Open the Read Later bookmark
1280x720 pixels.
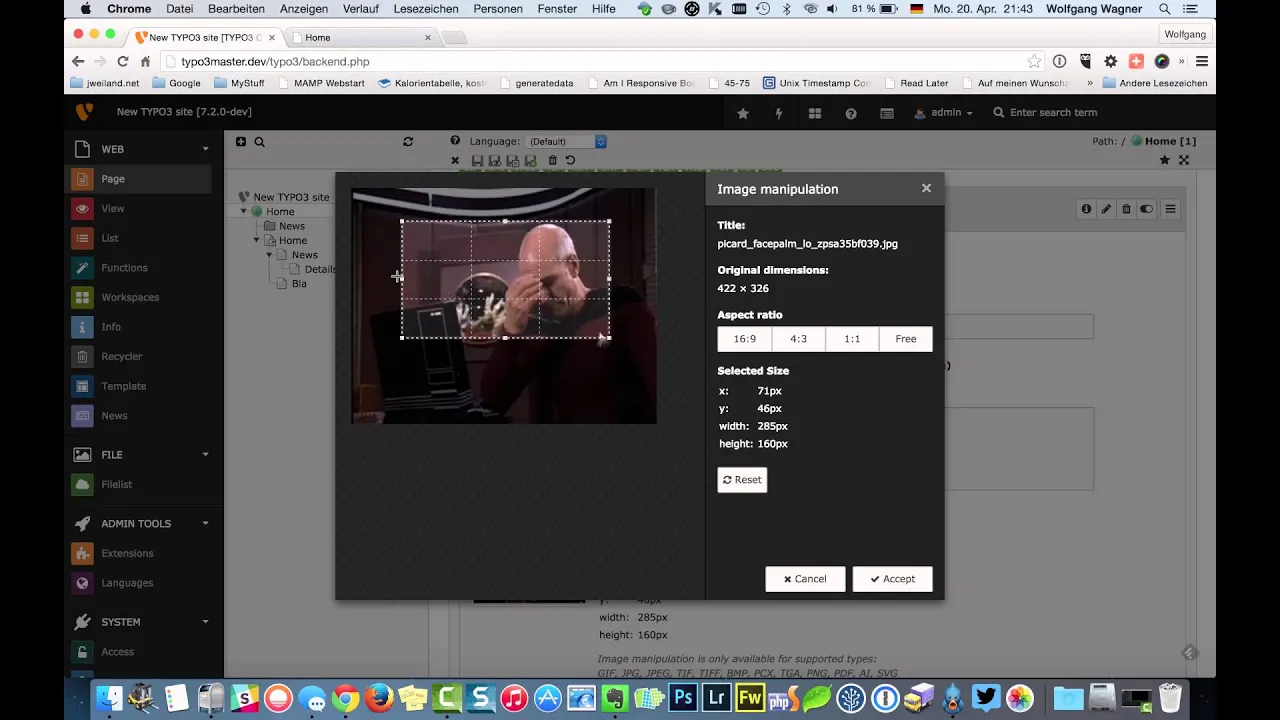(x=916, y=83)
